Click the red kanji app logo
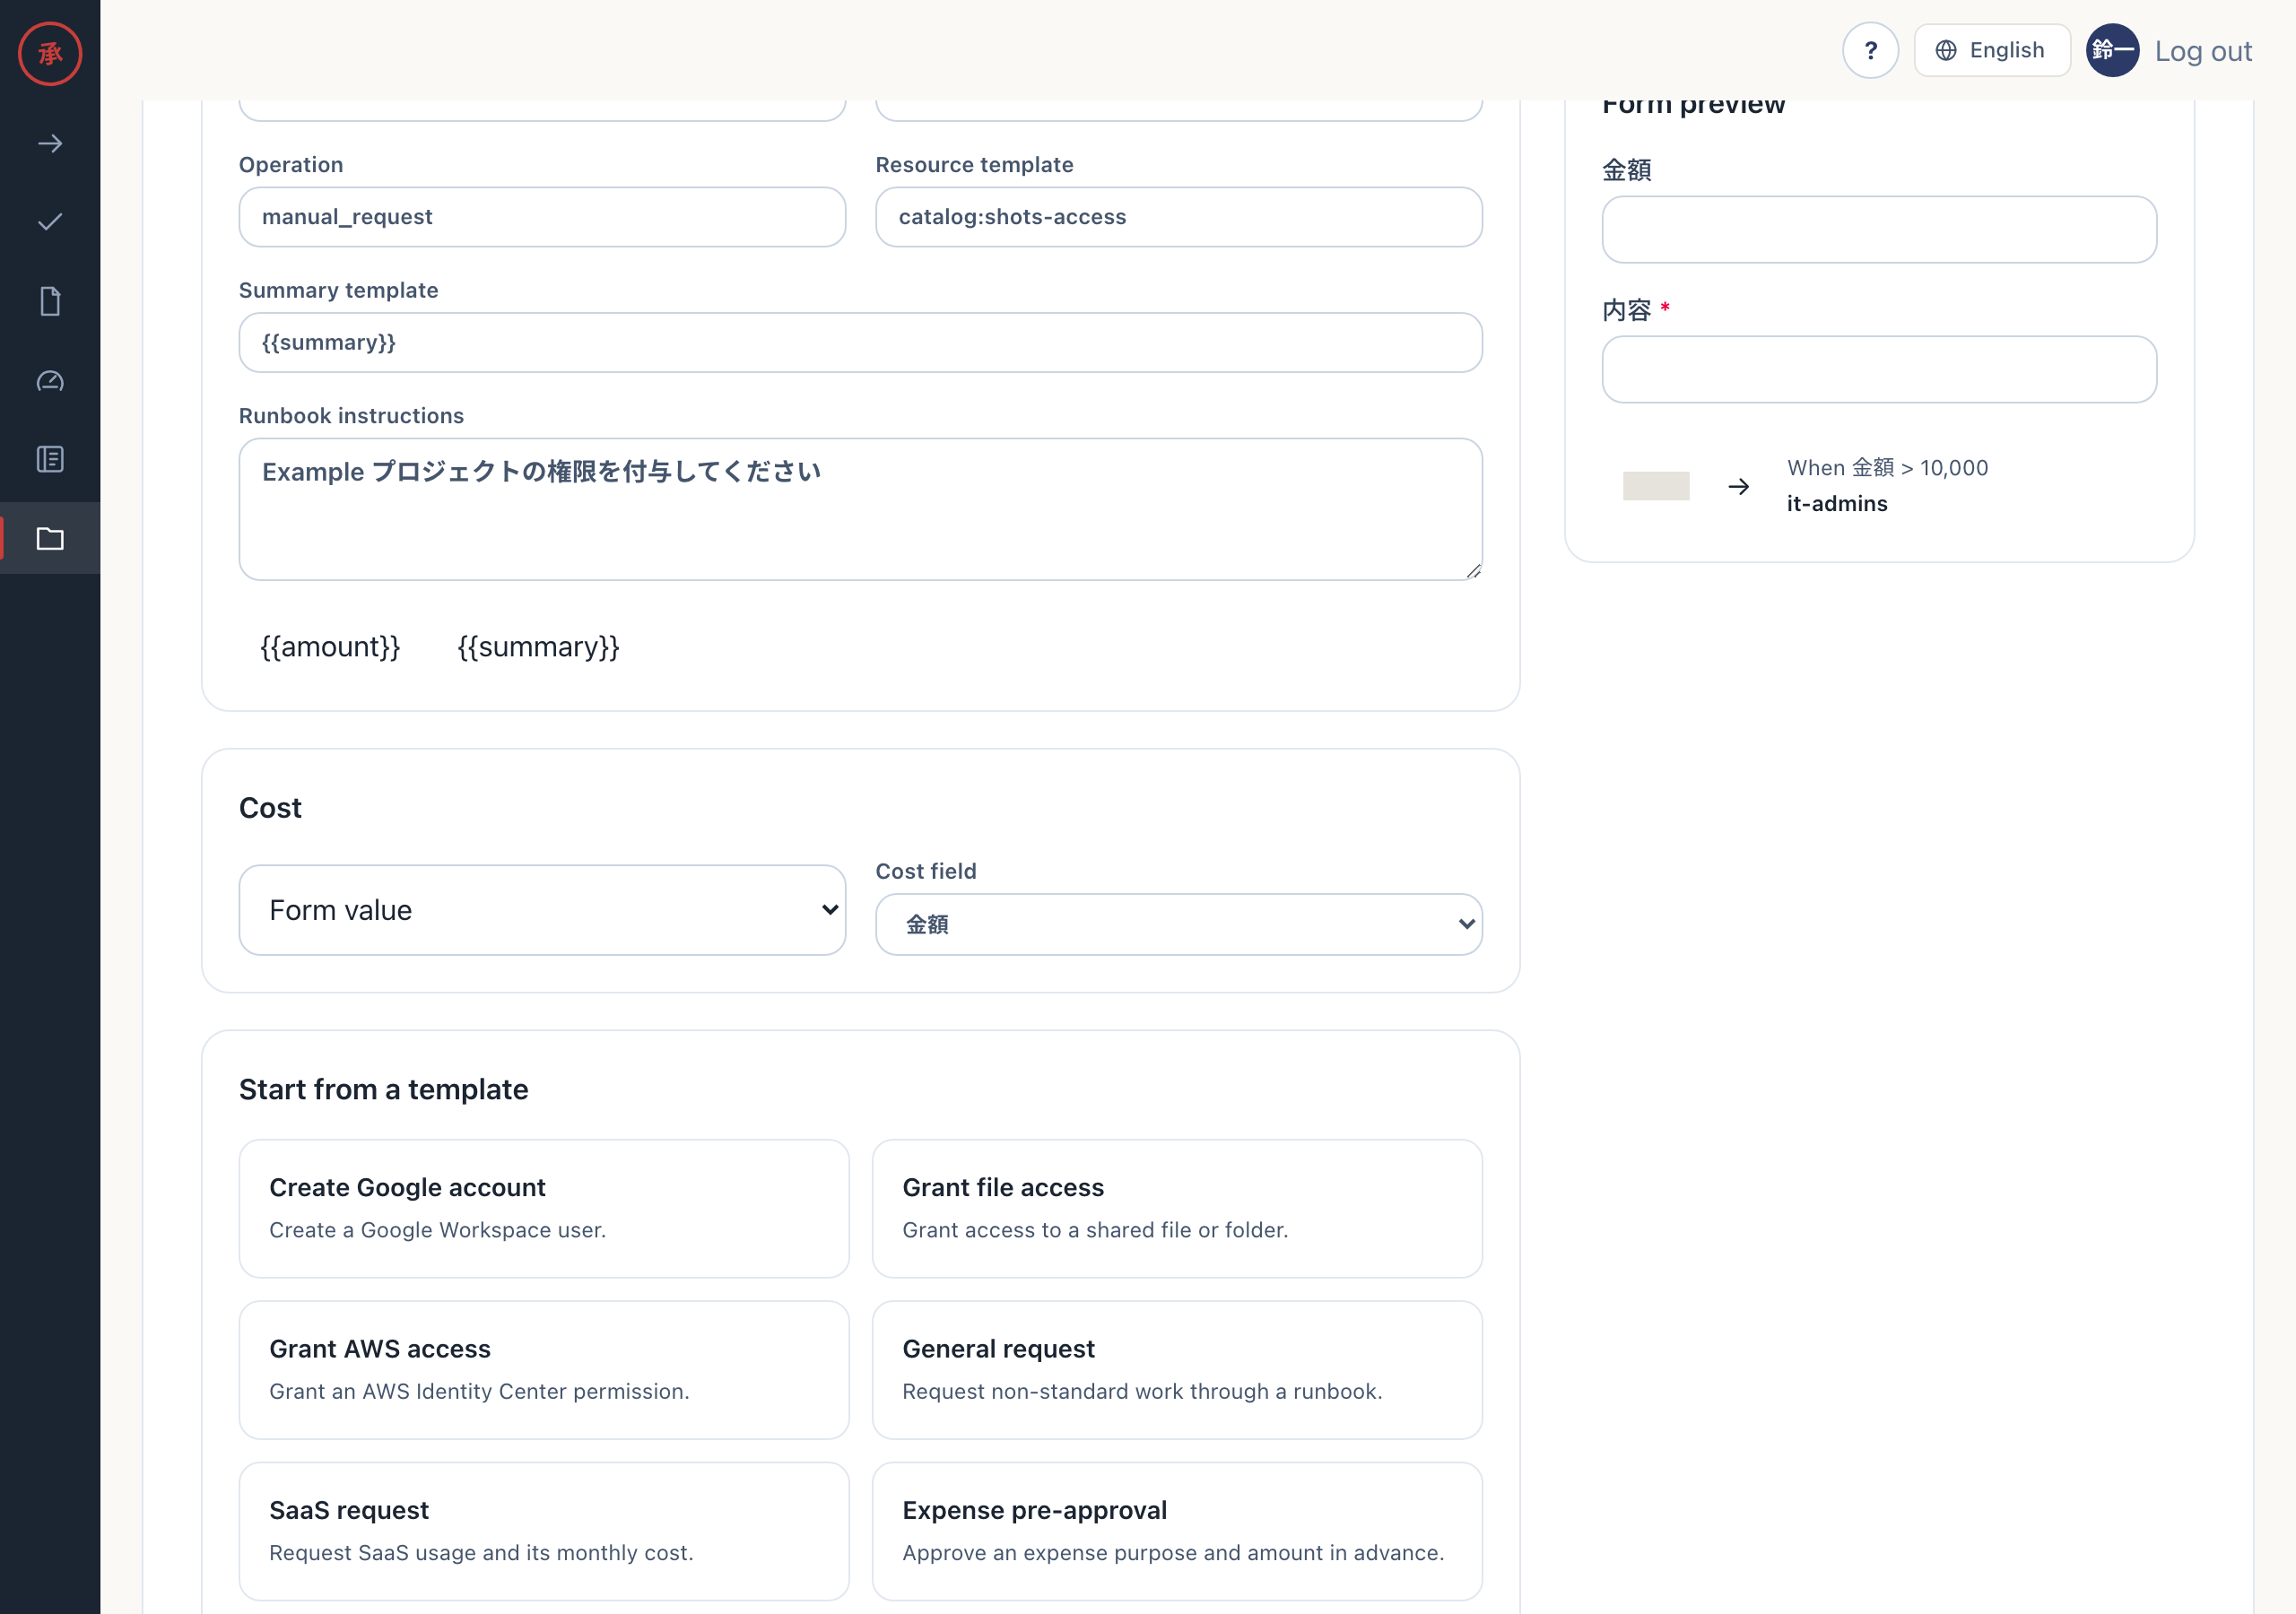2296x1614 pixels. coord(50,54)
